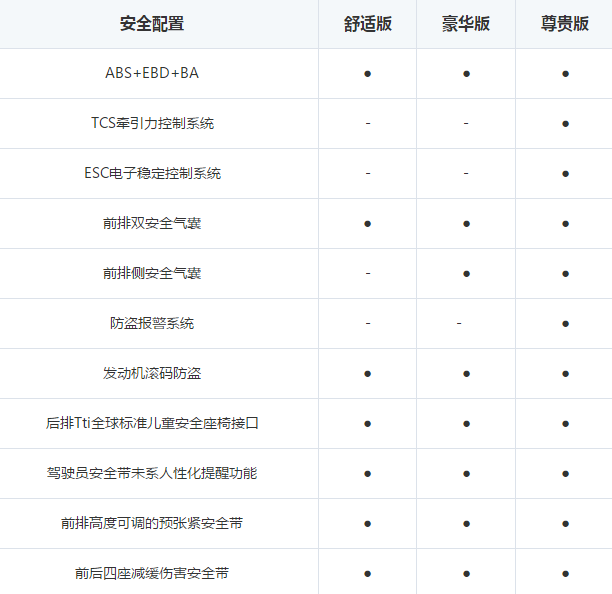Click 预张紧安全带 dot under 豪华版

click(x=466, y=524)
